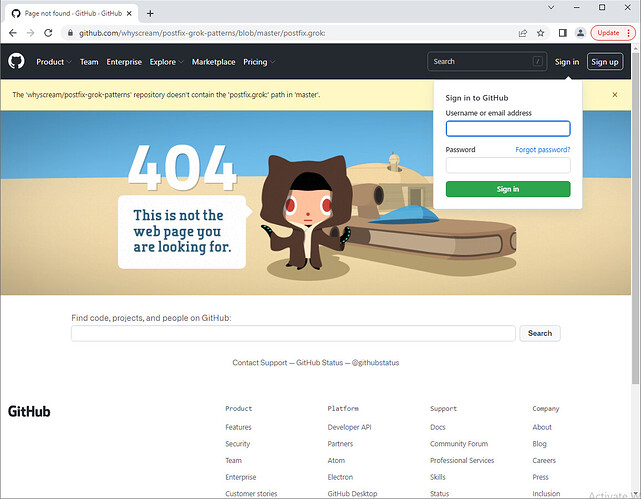Open the Enterprise header link
The height and width of the screenshot is (499, 641).
pos(124,62)
